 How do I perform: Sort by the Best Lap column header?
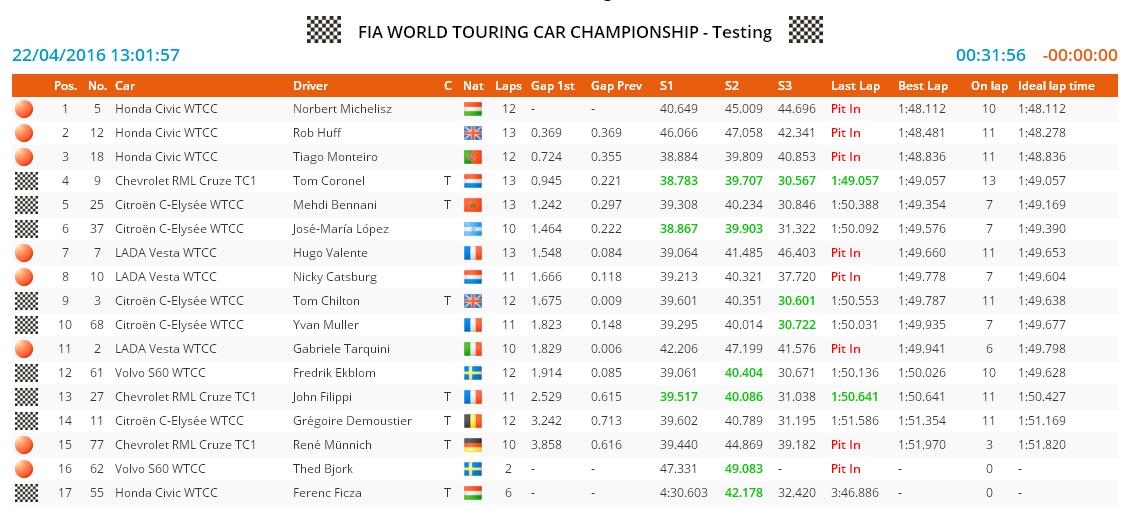coord(922,86)
